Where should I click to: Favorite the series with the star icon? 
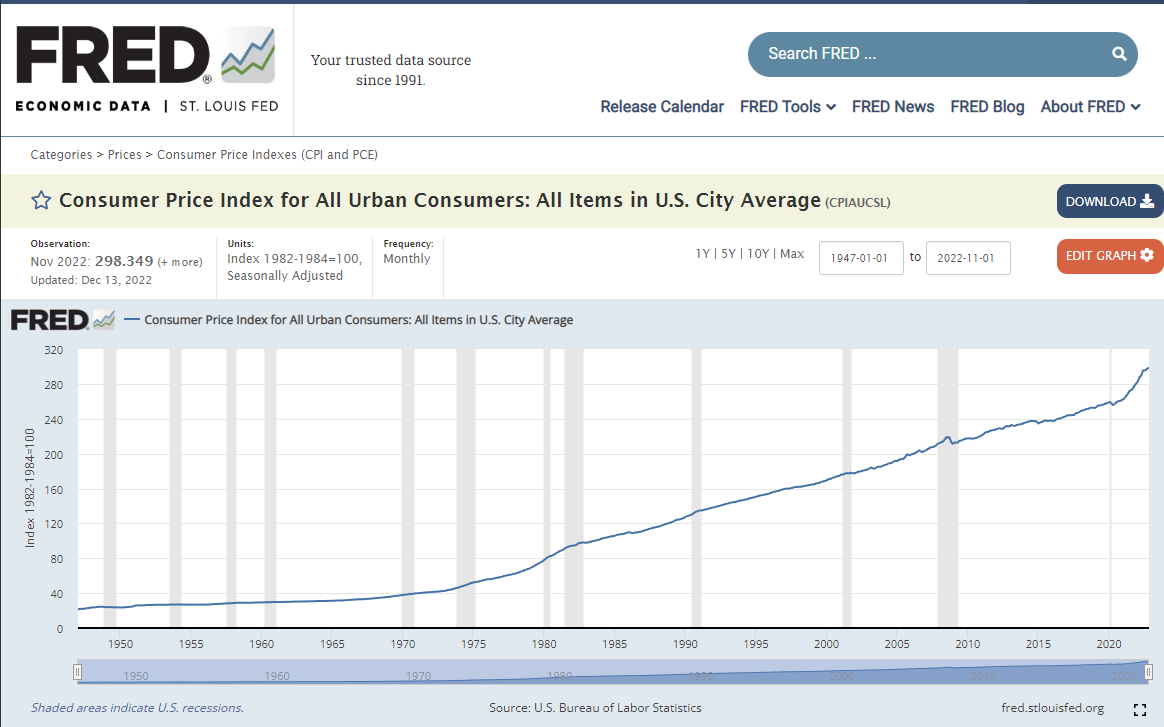click(41, 201)
